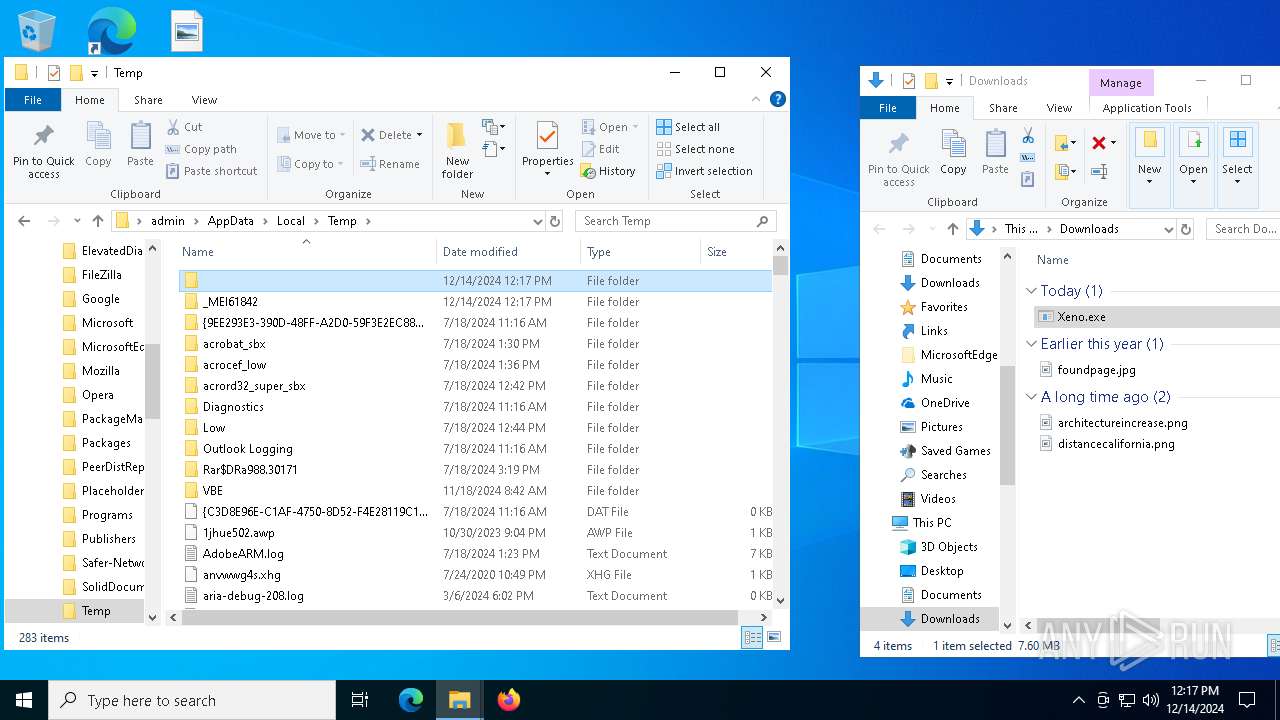This screenshot has width=1280, height=720.
Task: Click Paste shortcut in Temp window ribbon
Action: [212, 171]
